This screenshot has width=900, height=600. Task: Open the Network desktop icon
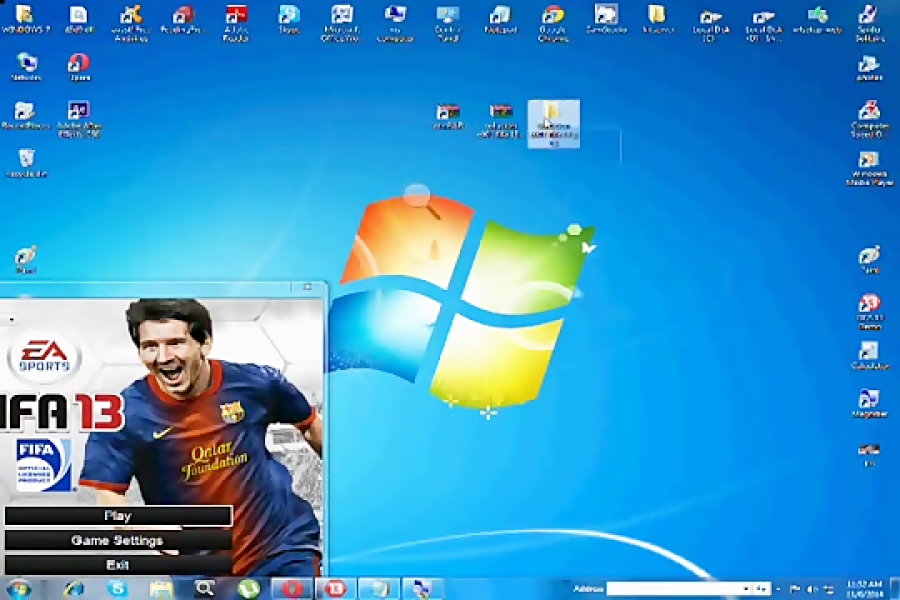tap(26, 64)
